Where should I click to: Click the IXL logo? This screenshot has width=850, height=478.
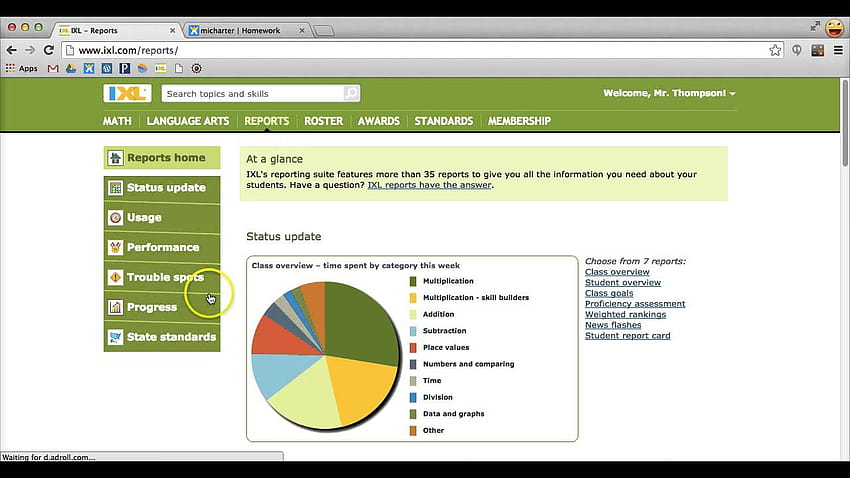pyautogui.click(x=127, y=93)
